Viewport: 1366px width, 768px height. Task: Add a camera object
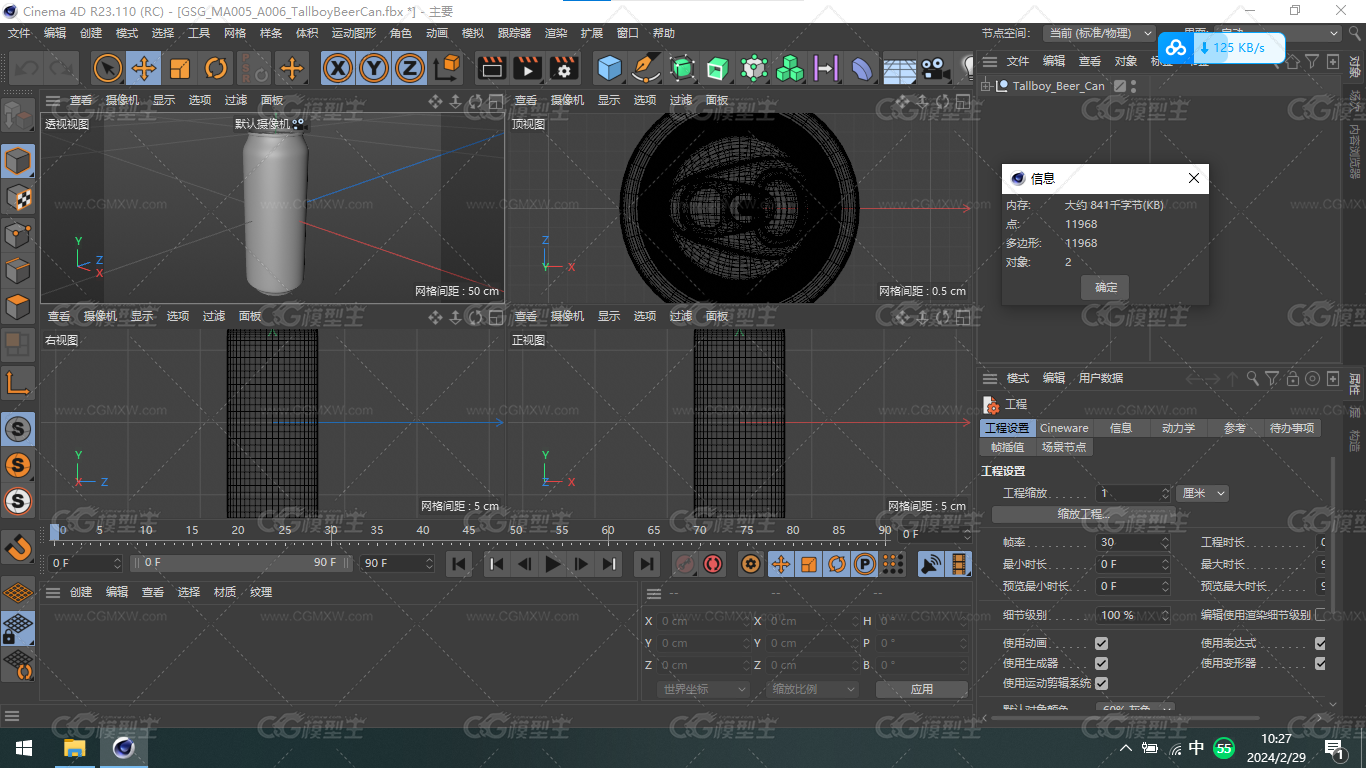934,68
